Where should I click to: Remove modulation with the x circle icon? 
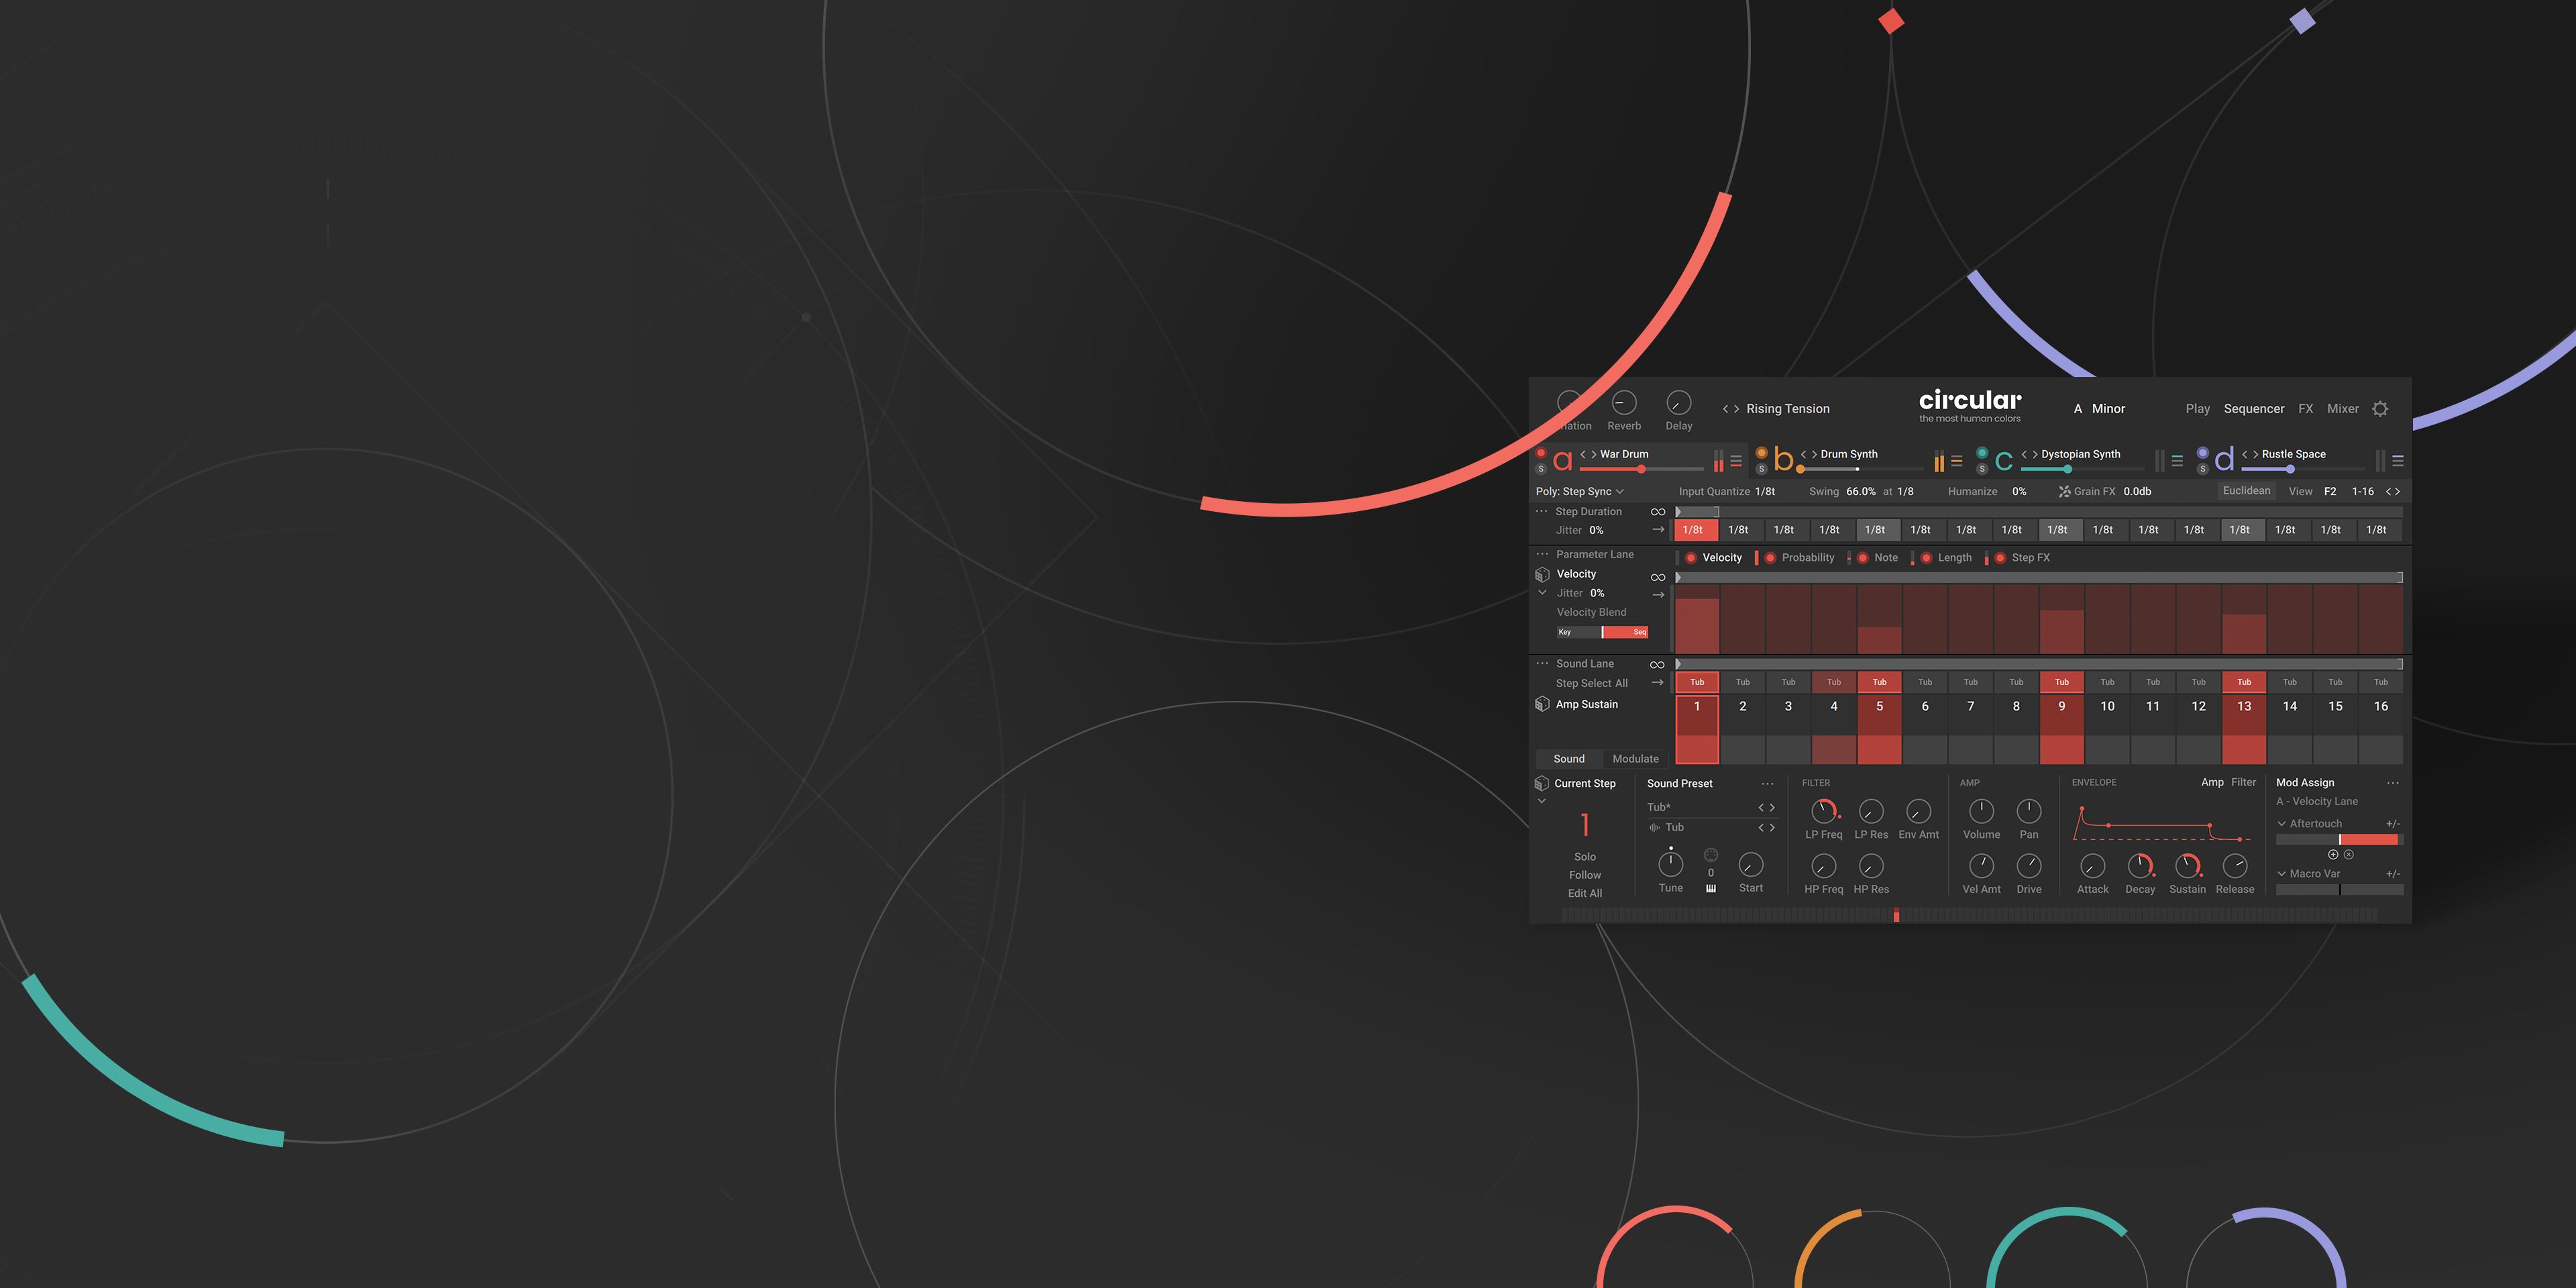[x=2349, y=855]
